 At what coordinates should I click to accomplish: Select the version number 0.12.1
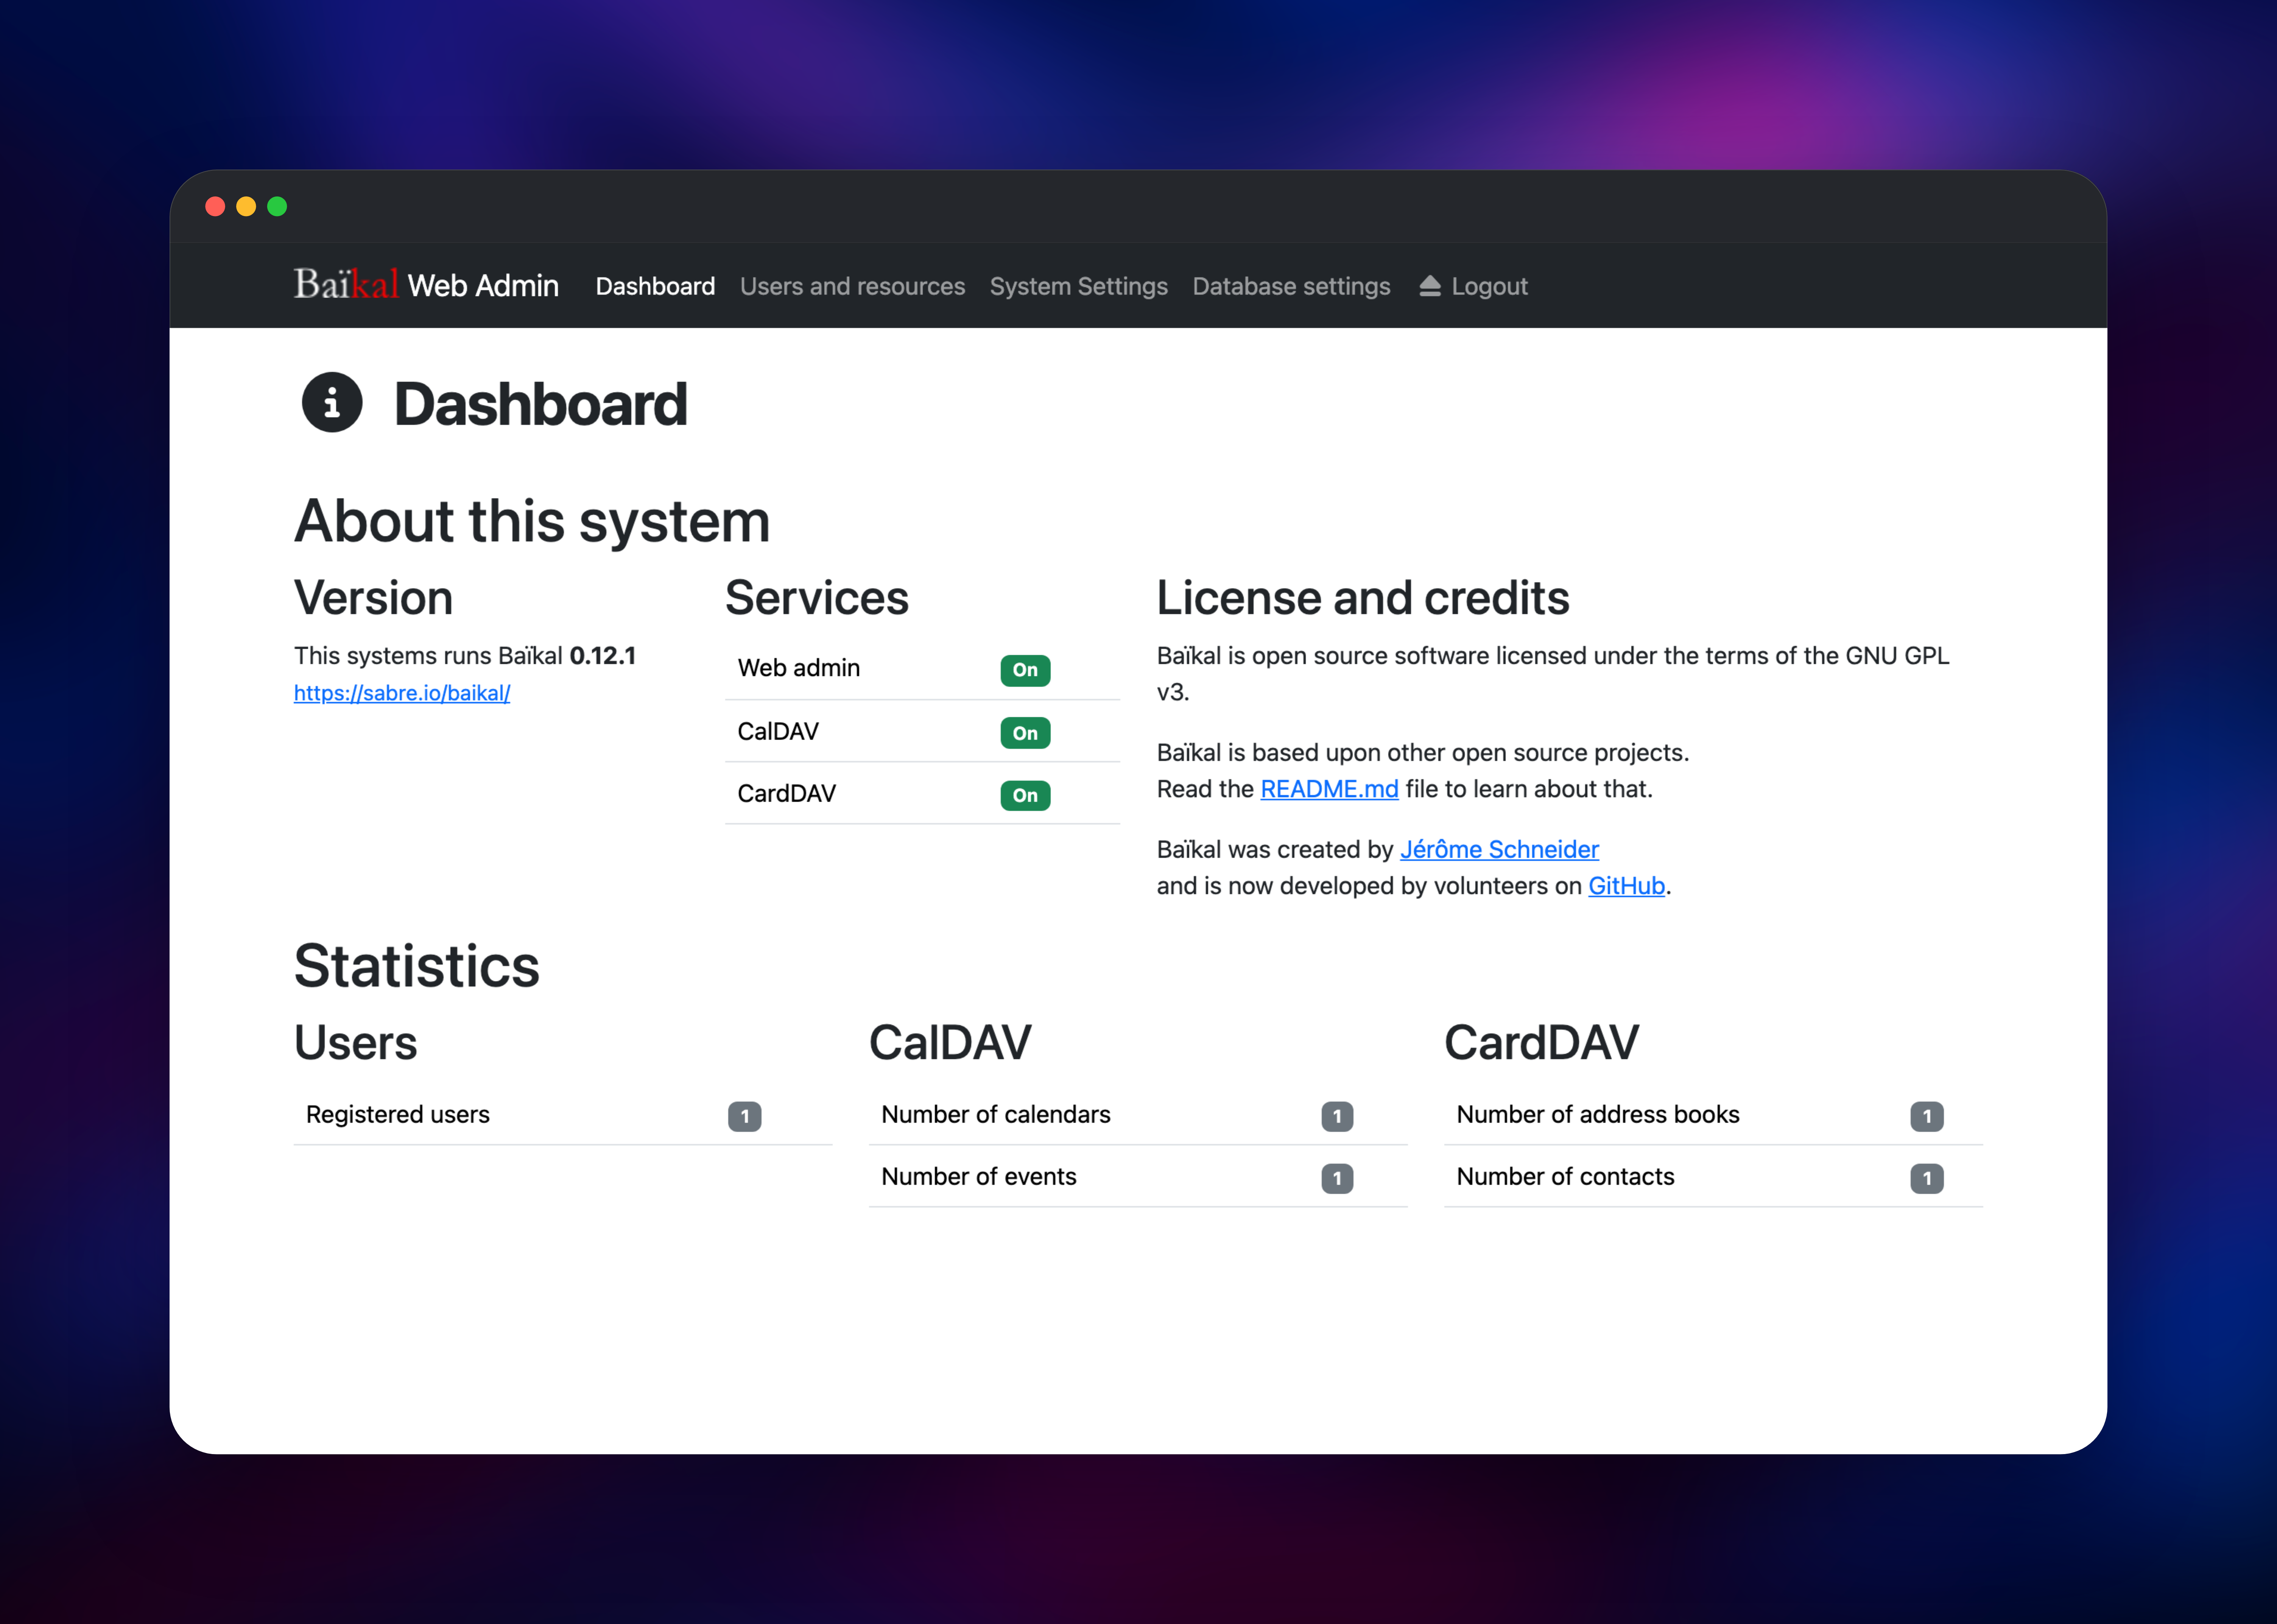tap(603, 656)
